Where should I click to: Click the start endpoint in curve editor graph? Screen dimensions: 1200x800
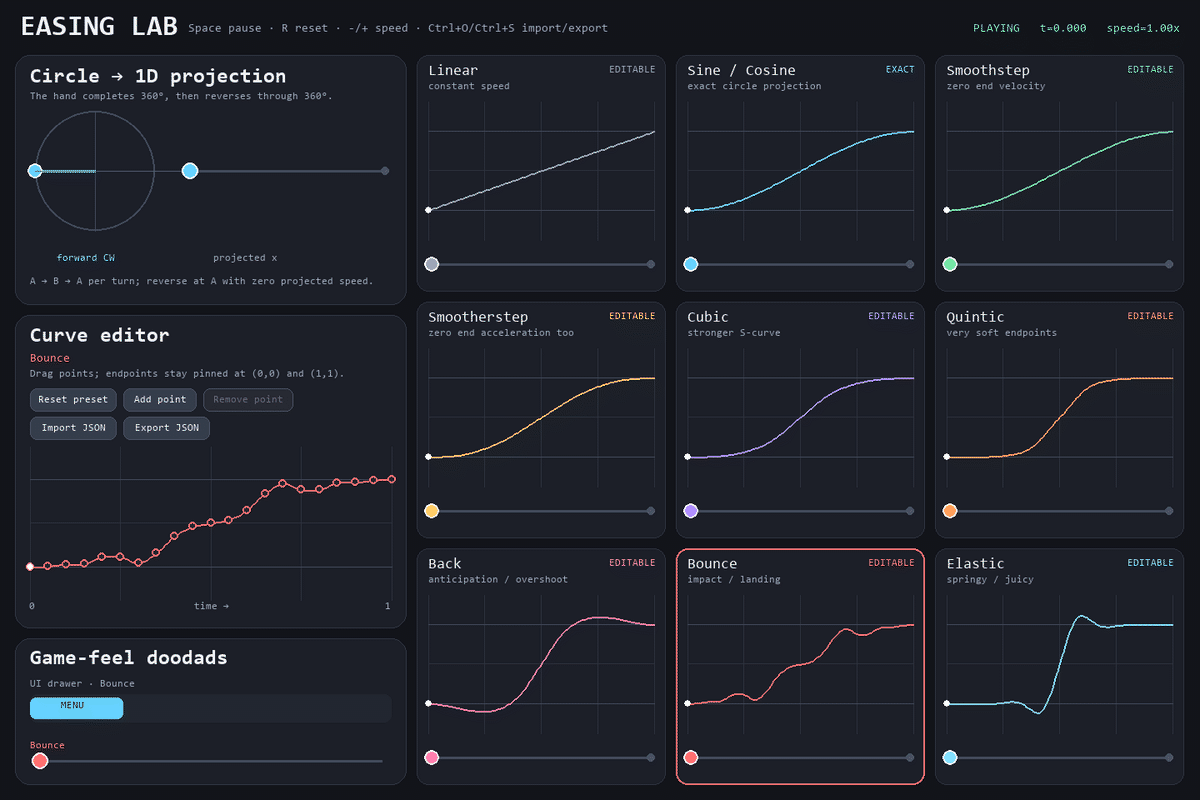(x=30, y=567)
